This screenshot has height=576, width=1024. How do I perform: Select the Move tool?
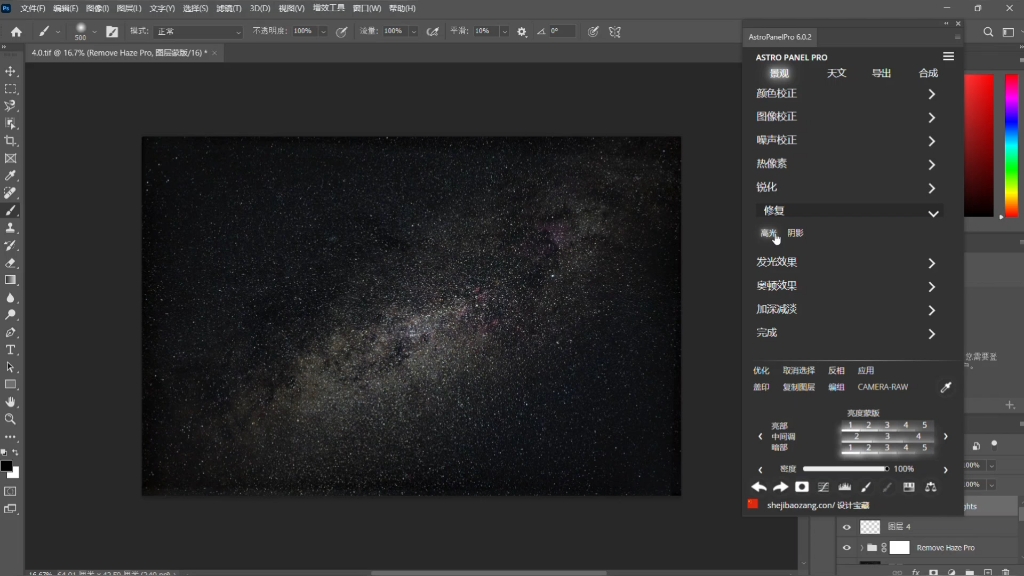pos(10,71)
